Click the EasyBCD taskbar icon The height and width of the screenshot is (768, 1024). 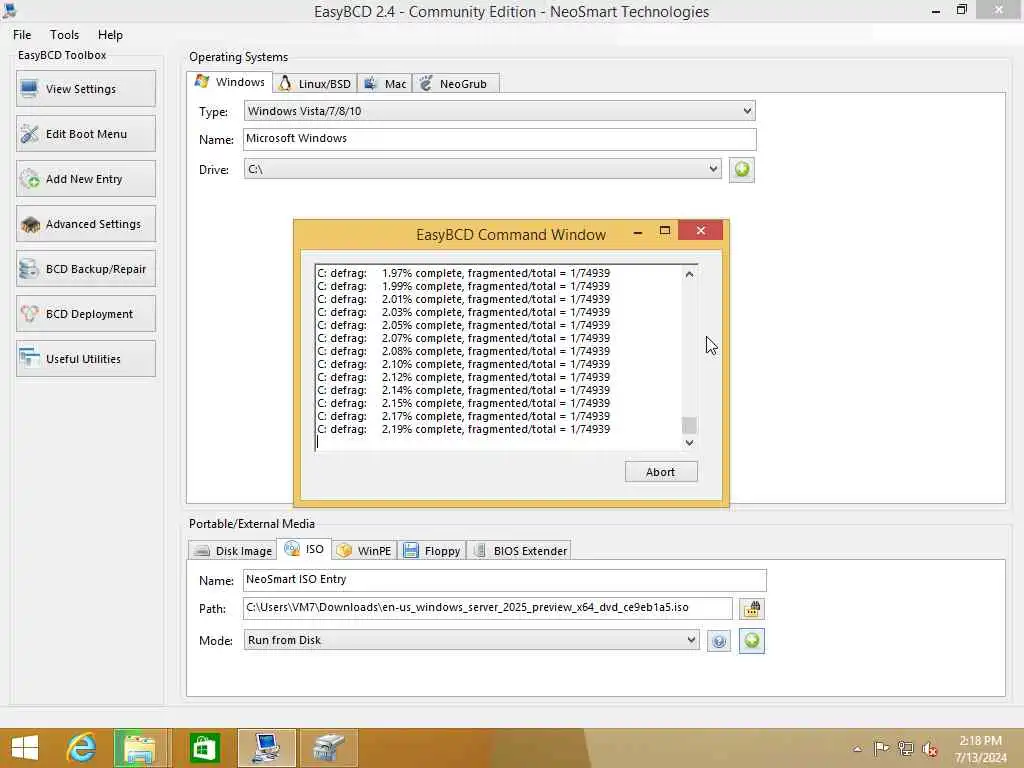(x=266, y=748)
